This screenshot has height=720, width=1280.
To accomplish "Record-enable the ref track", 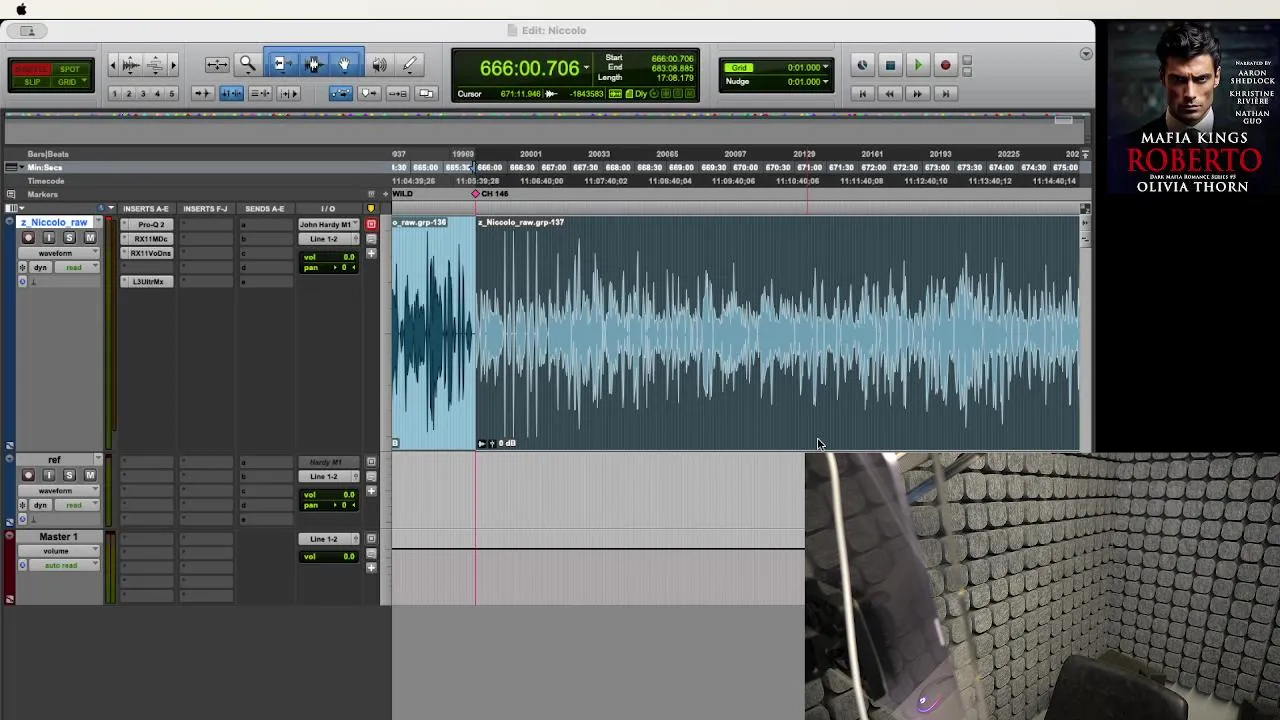I will tap(28, 475).
